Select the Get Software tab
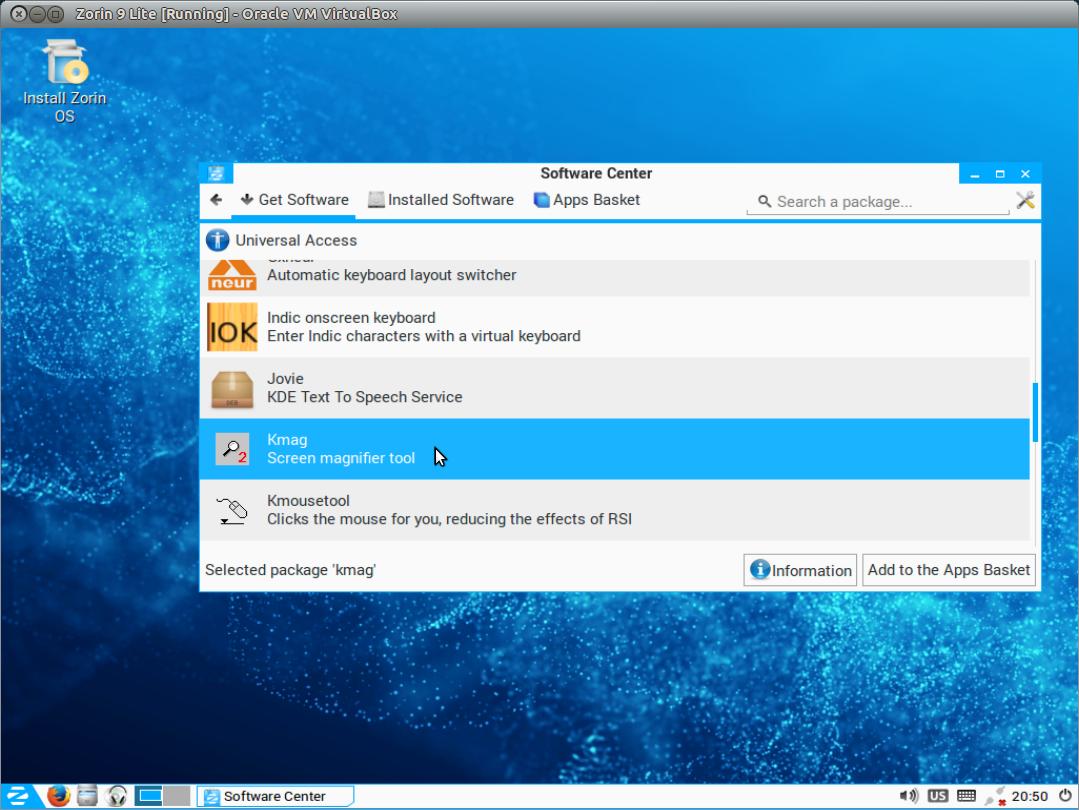This screenshot has height=810, width=1079. (294, 200)
